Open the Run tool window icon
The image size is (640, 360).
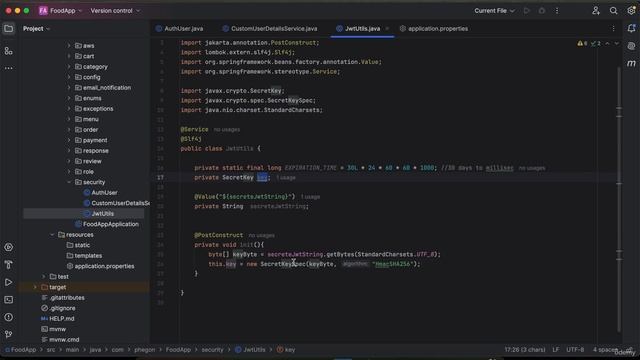[9, 282]
